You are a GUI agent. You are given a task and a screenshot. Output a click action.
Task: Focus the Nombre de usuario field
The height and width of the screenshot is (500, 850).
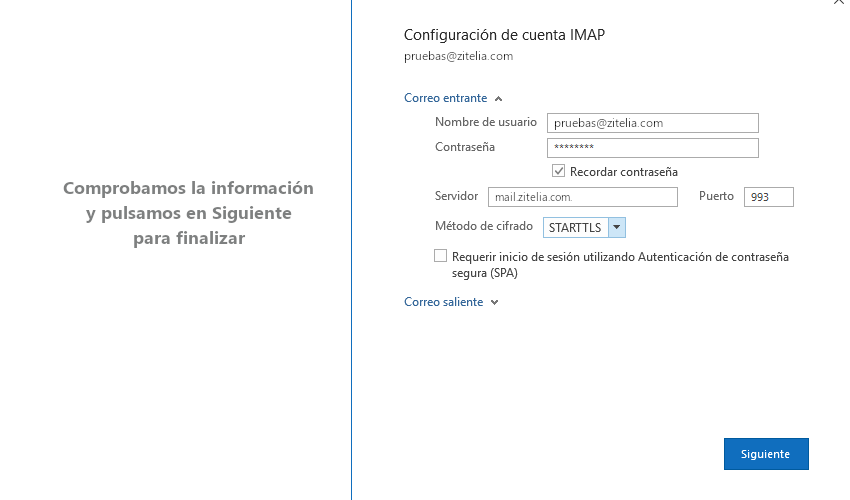pos(652,123)
